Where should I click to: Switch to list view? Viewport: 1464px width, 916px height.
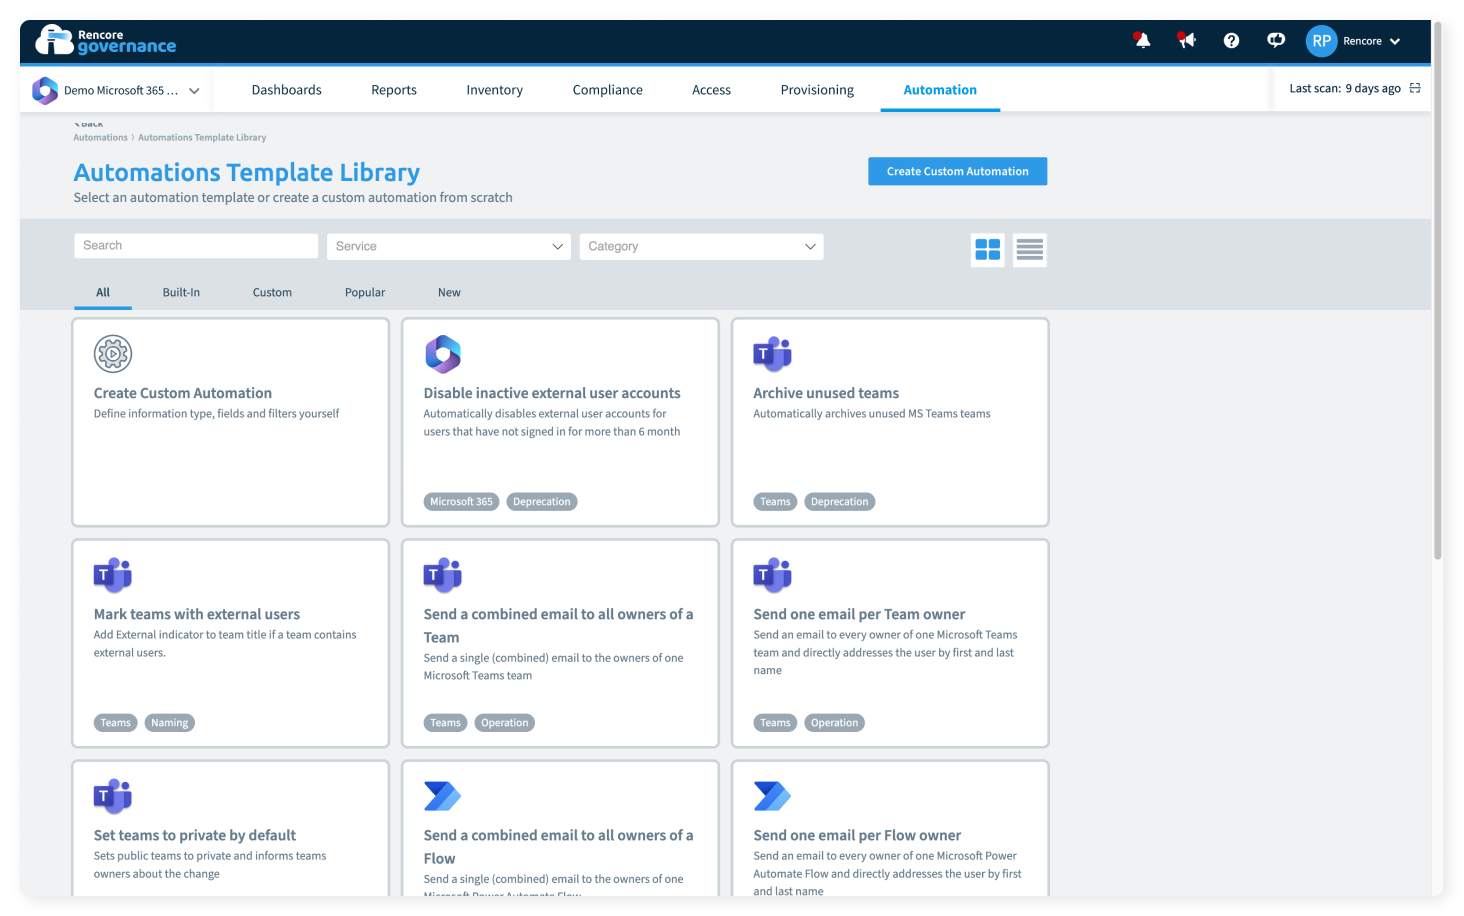point(1030,249)
